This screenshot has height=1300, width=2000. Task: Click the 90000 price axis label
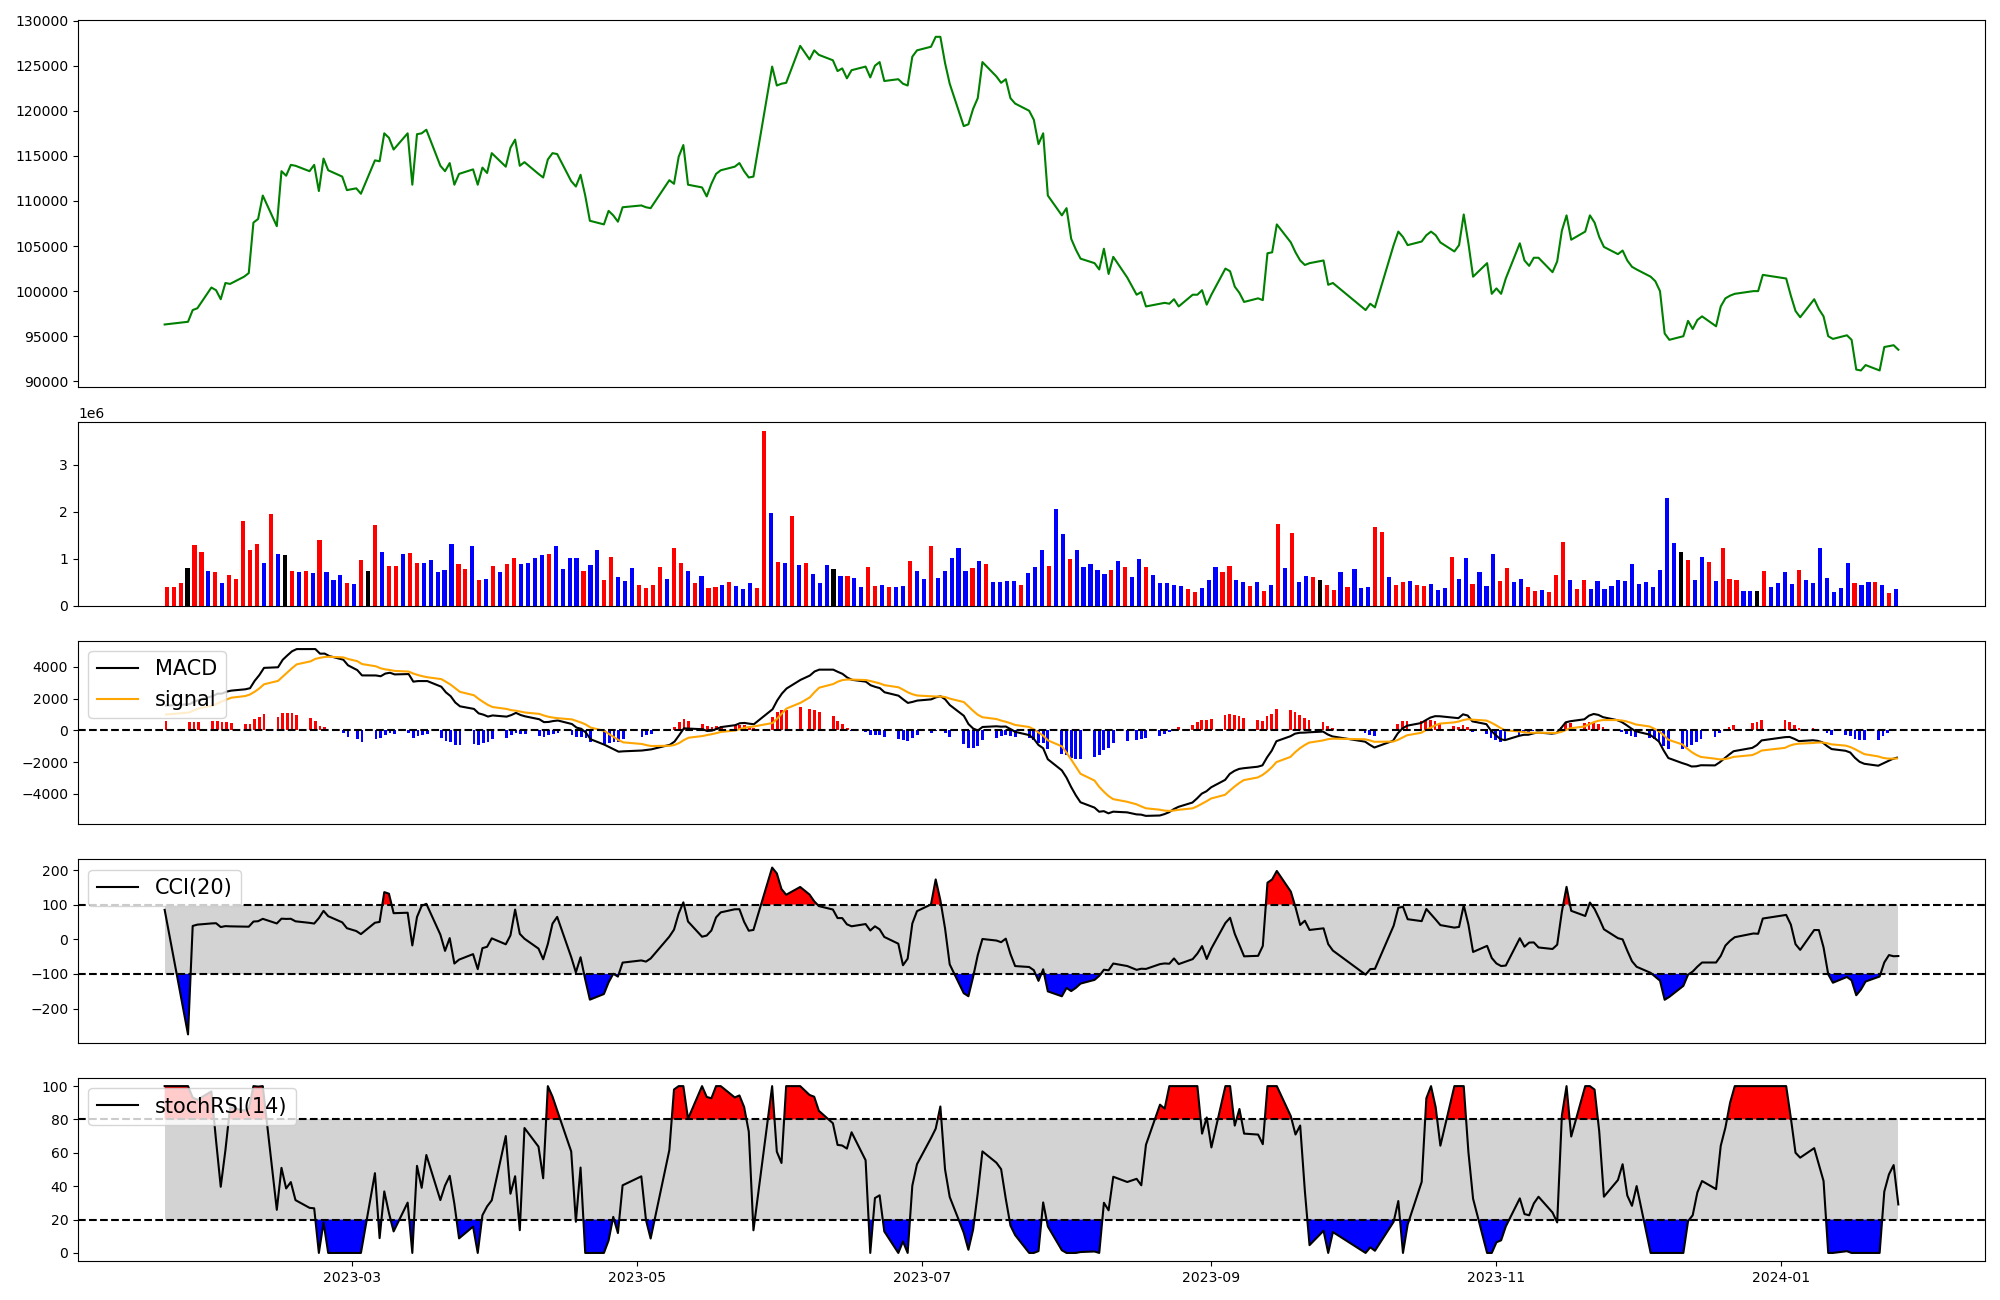pos(46,383)
